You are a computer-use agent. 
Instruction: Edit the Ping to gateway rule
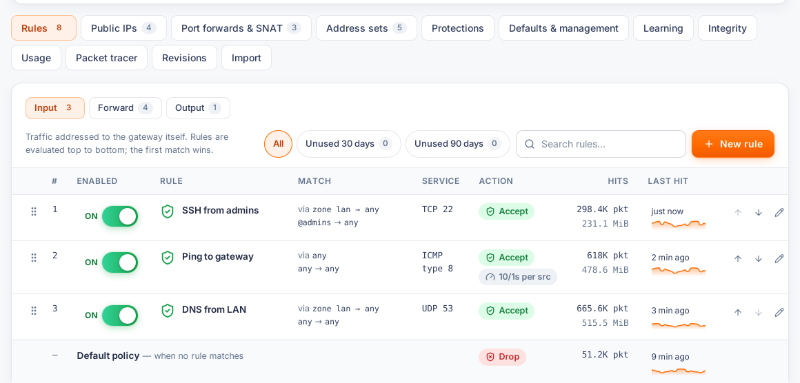779,259
